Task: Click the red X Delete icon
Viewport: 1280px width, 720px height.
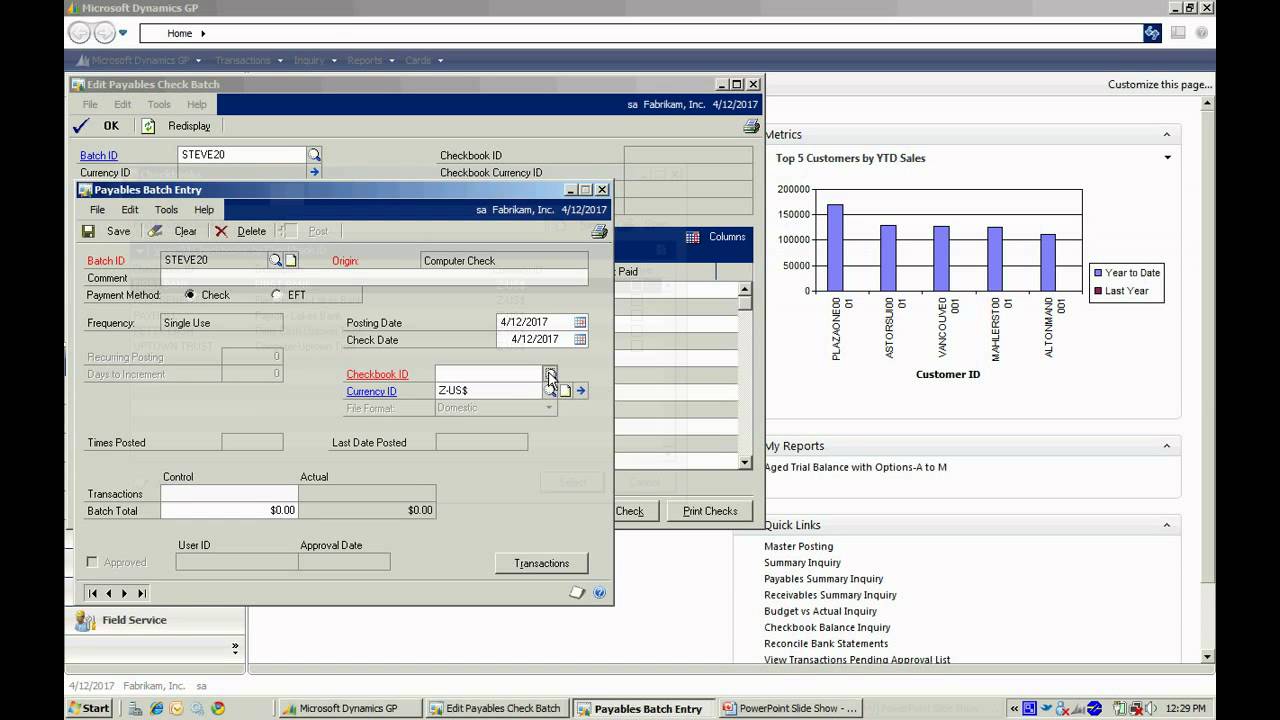Action: pos(221,231)
